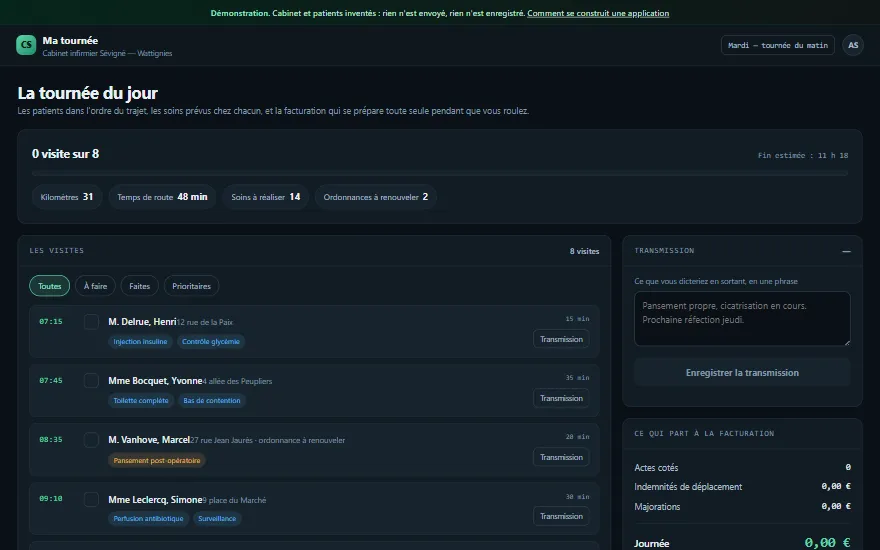Screen dimensions: 880x550
Task: Click the CS cabinet logo icon
Action: click(26, 45)
